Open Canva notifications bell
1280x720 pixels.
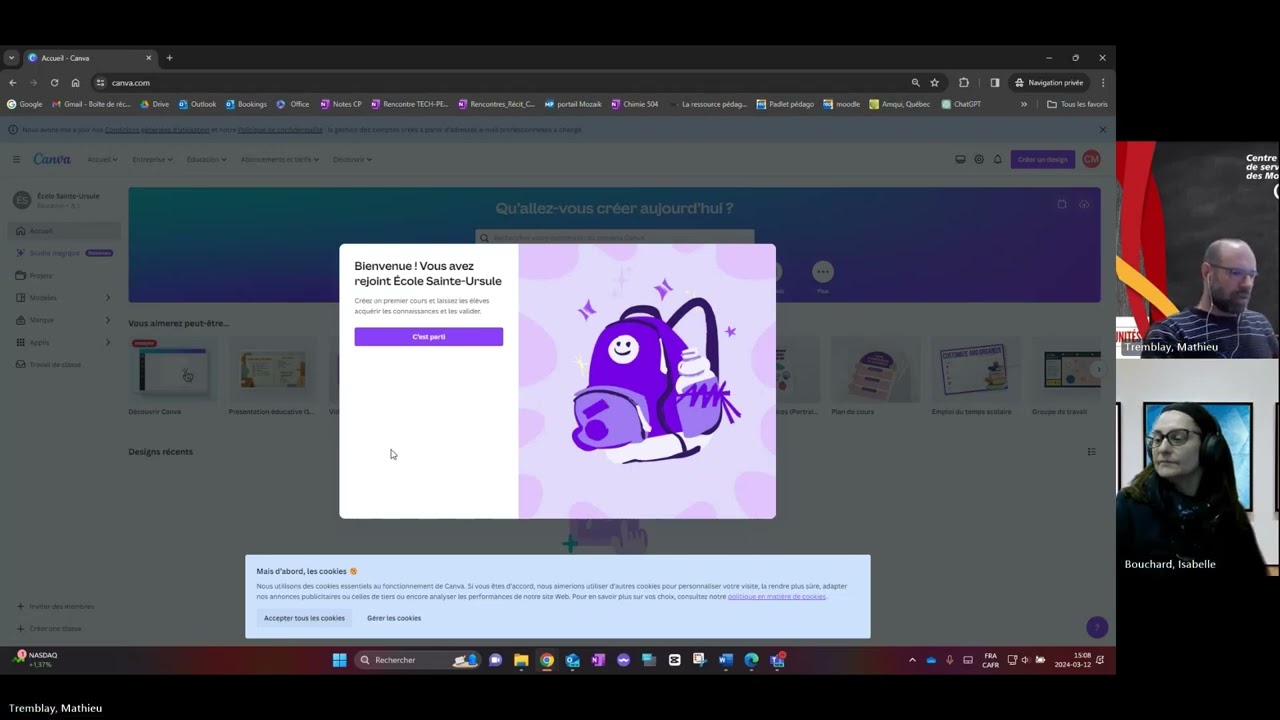pos(997,159)
